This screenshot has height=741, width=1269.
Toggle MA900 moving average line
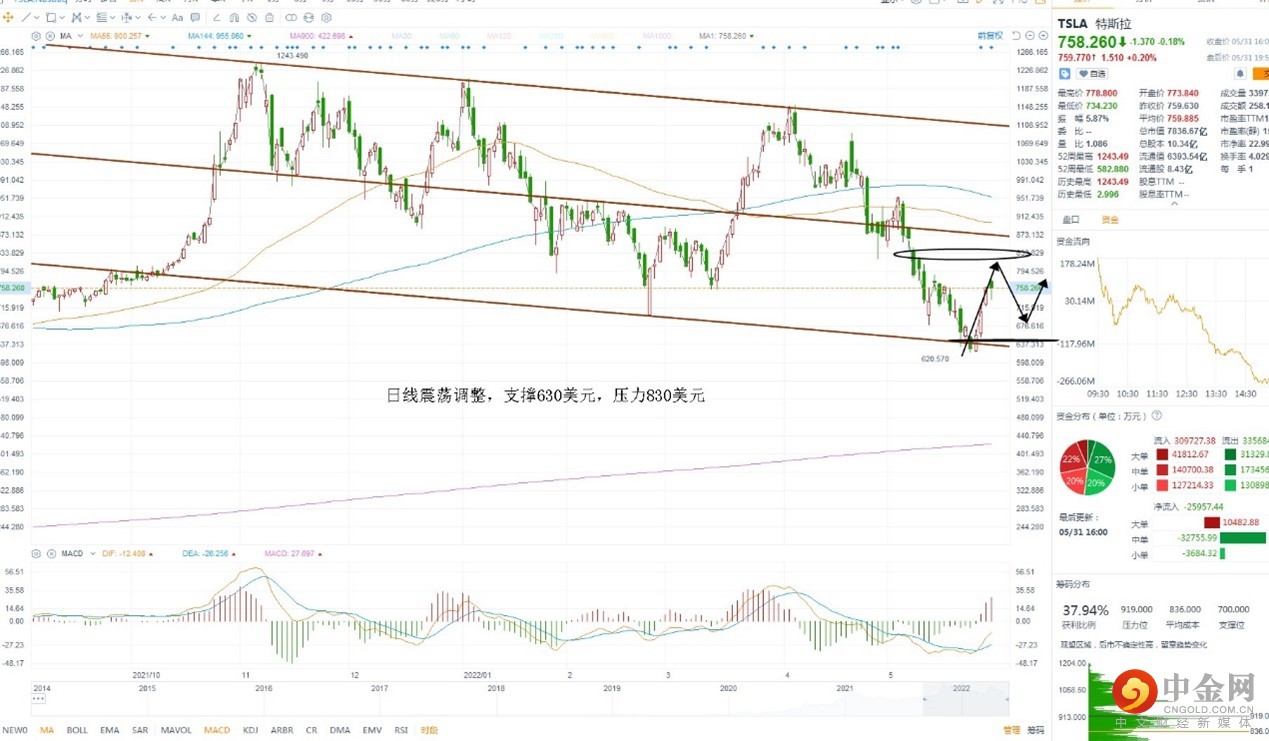click(x=320, y=36)
